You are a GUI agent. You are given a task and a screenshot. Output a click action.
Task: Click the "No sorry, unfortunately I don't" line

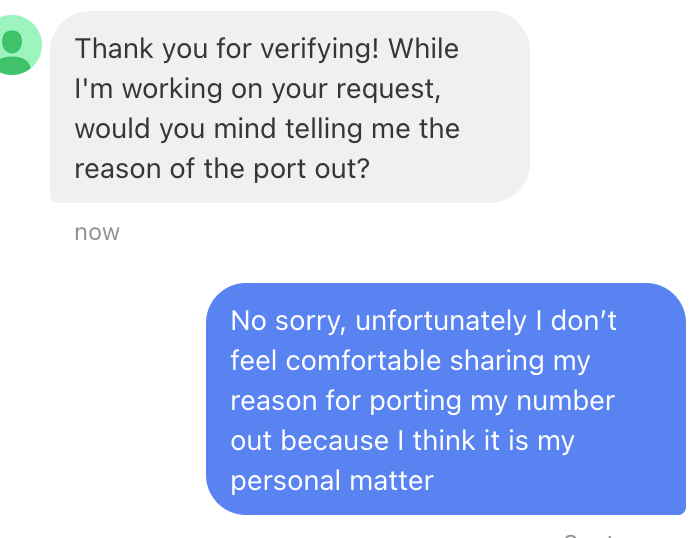tap(424, 321)
